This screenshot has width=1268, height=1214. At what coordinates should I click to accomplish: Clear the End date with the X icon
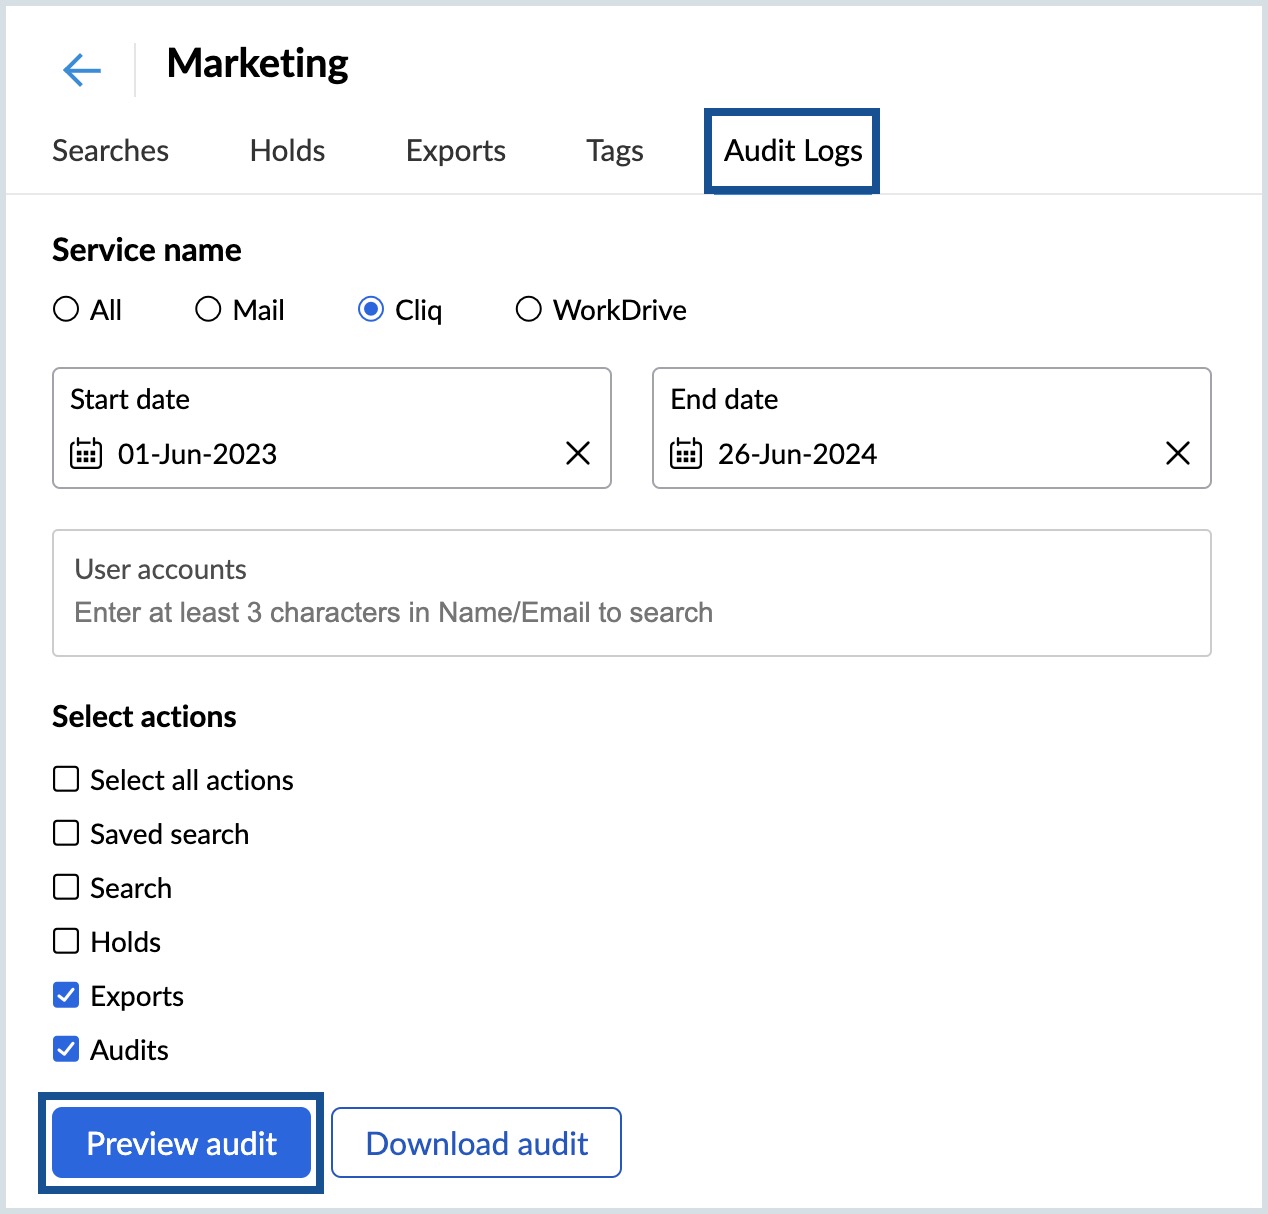[x=1178, y=453]
